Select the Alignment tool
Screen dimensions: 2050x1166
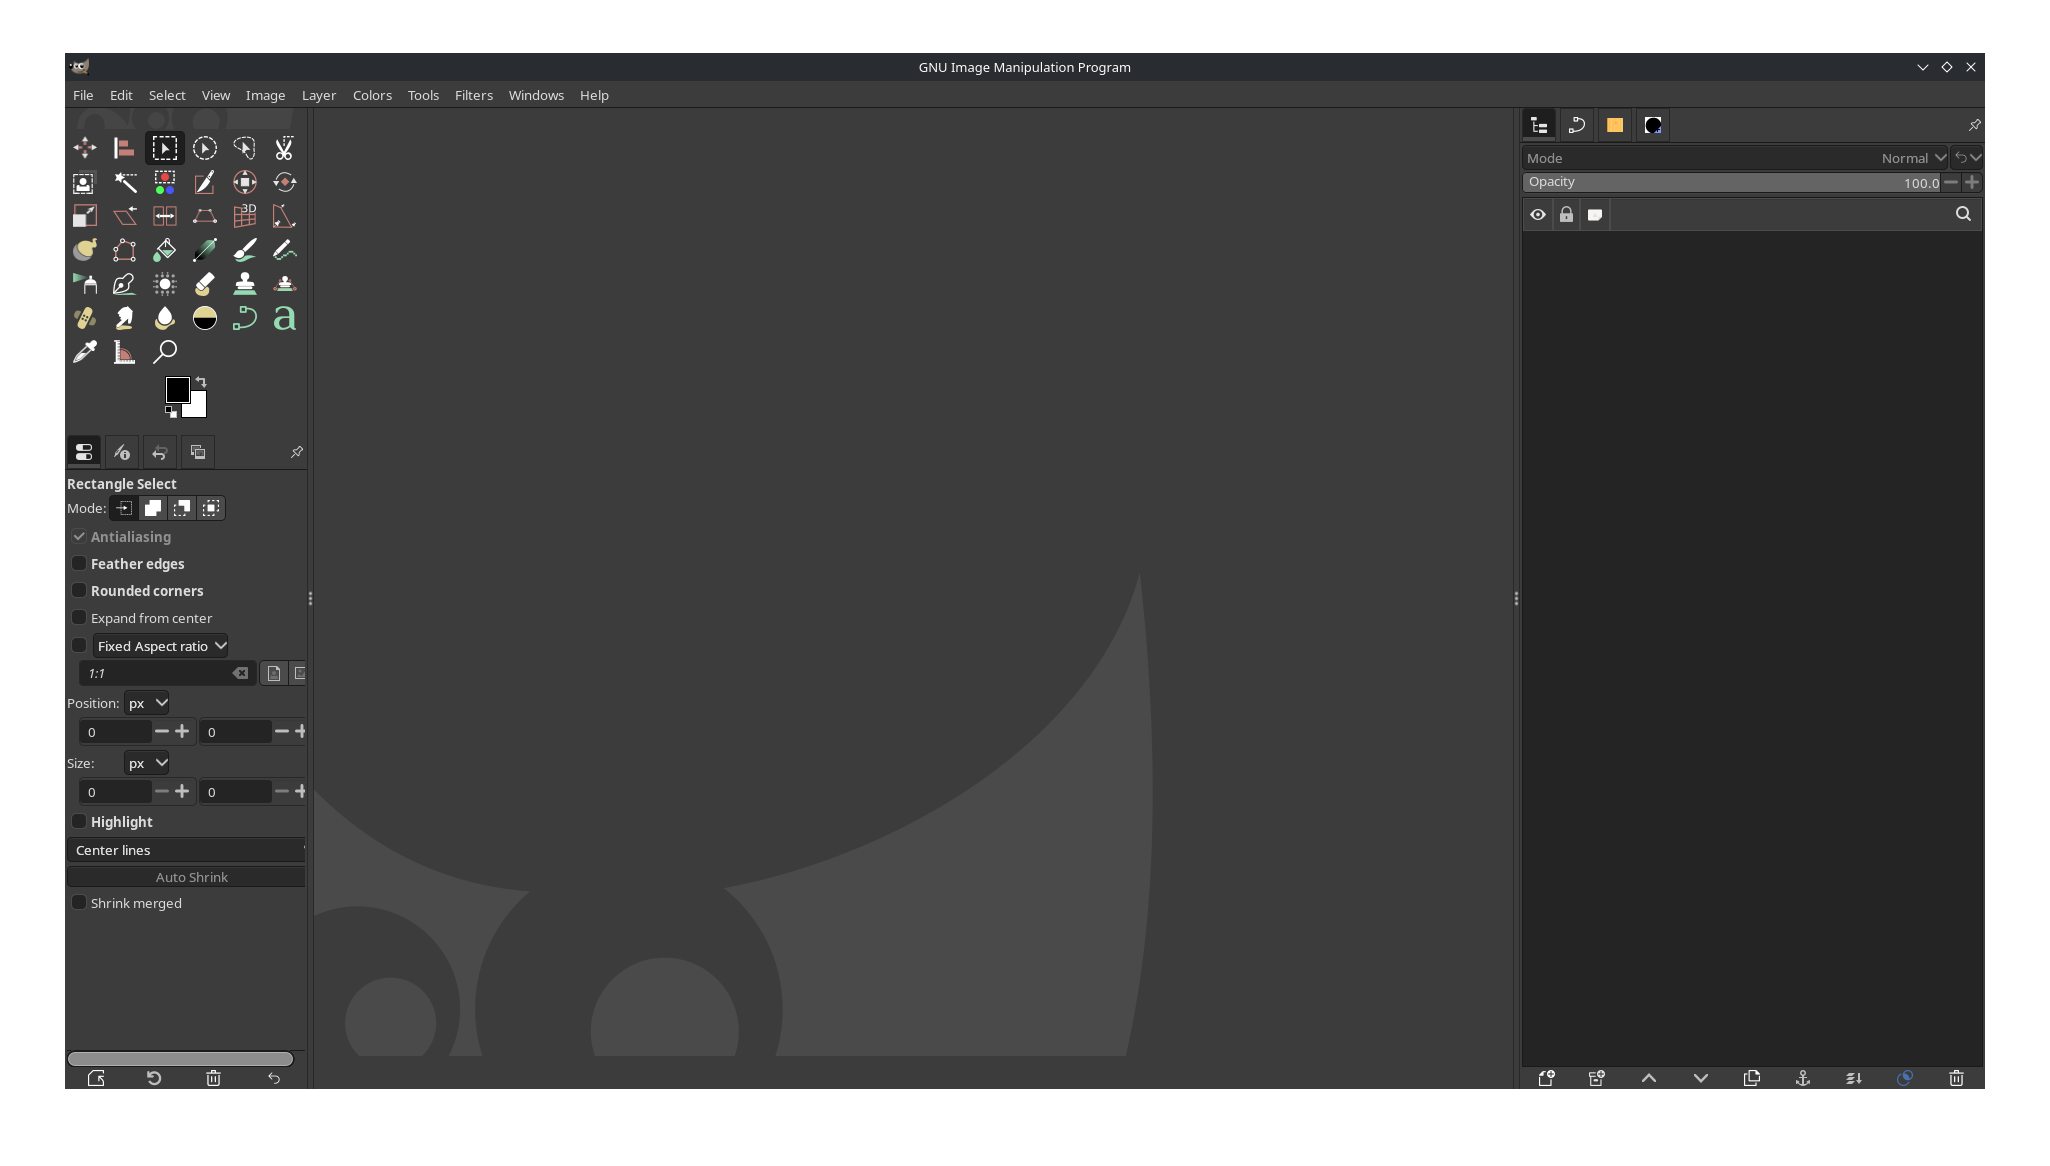(125, 148)
